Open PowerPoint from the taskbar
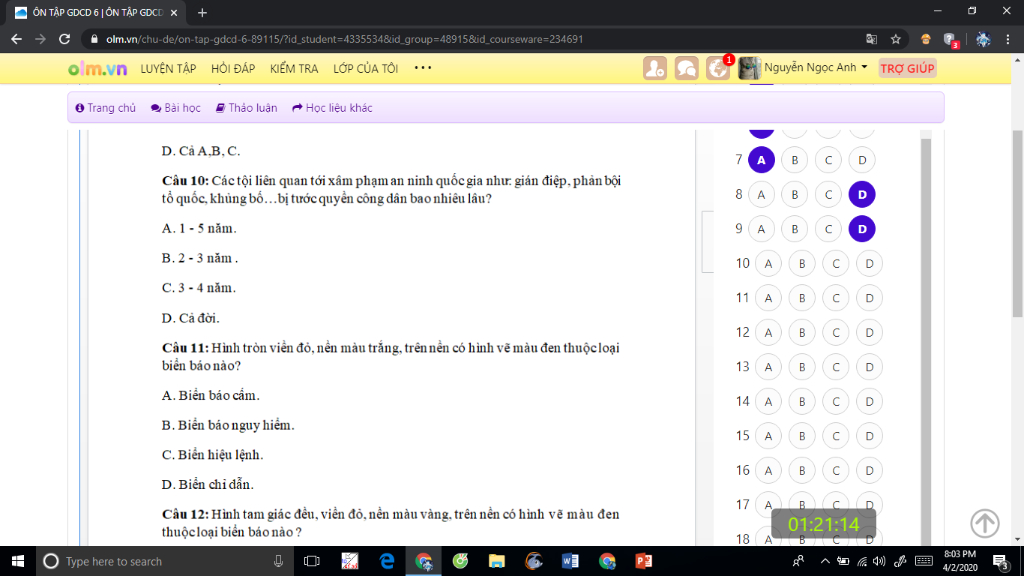Viewport: 1024px width, 576px height. click(643, 561)
